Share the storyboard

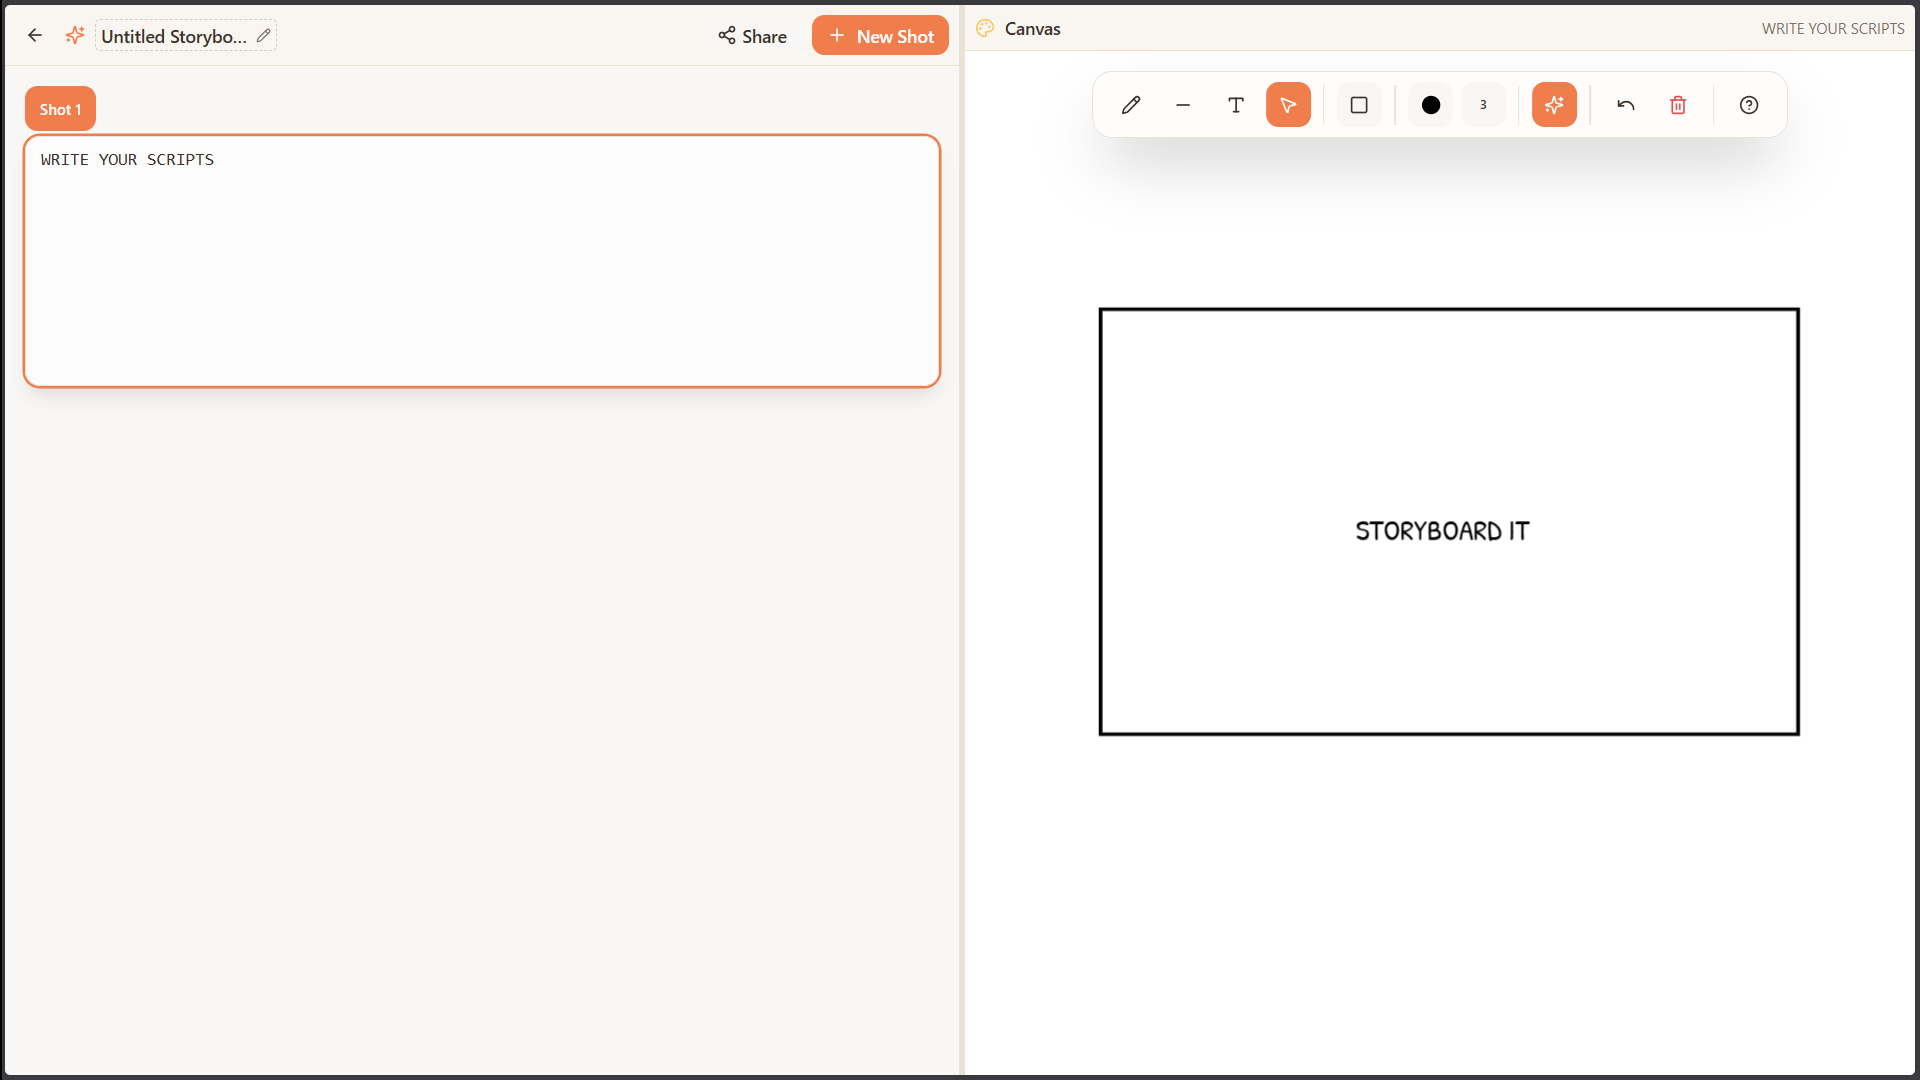[753, 36]
